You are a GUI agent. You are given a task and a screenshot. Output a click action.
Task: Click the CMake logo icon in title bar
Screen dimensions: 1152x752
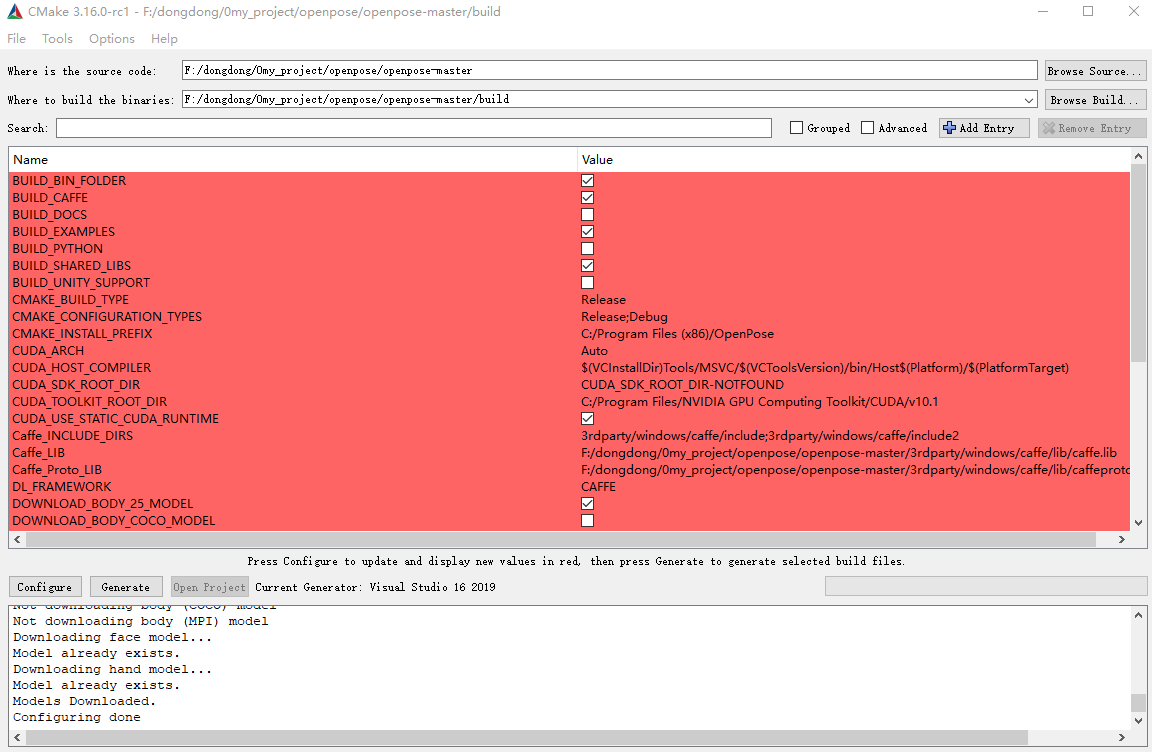(x=15, y=12)
